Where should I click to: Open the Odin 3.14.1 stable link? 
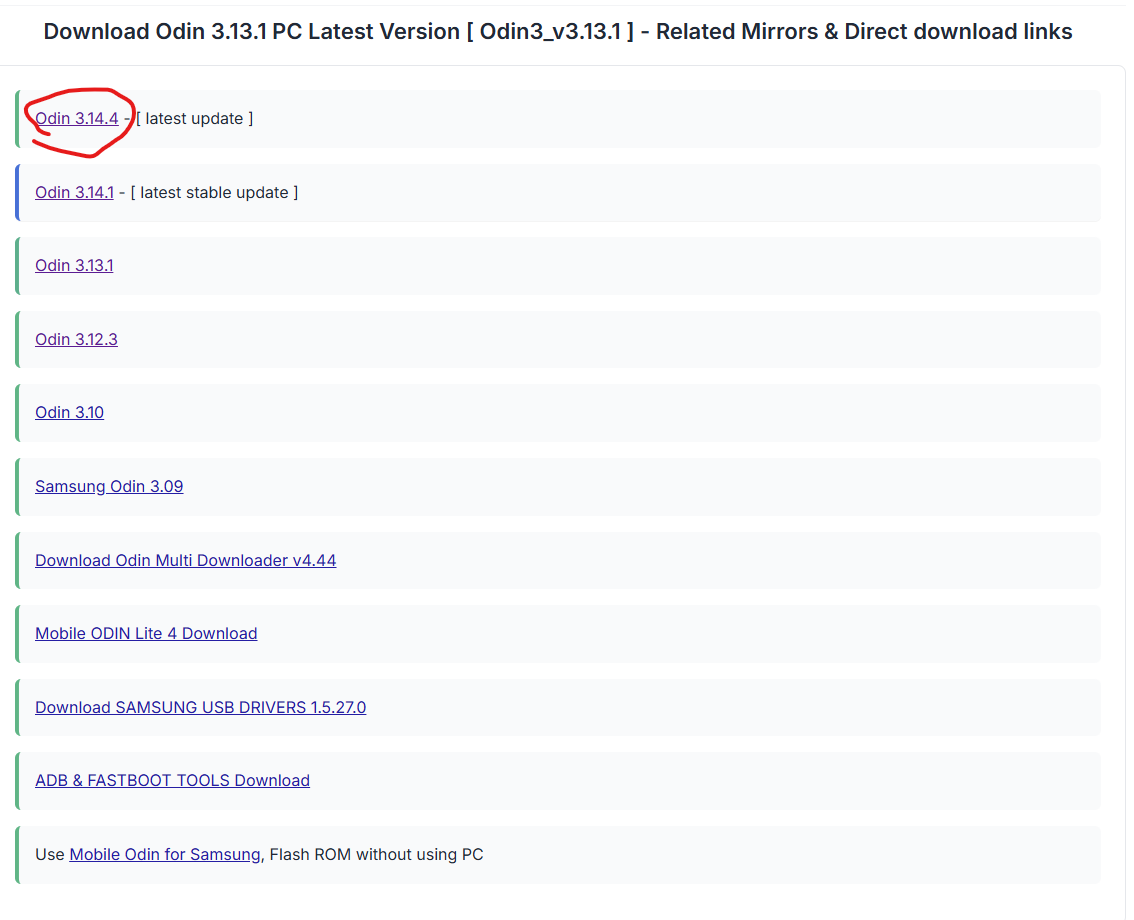(x=74, y=192)
